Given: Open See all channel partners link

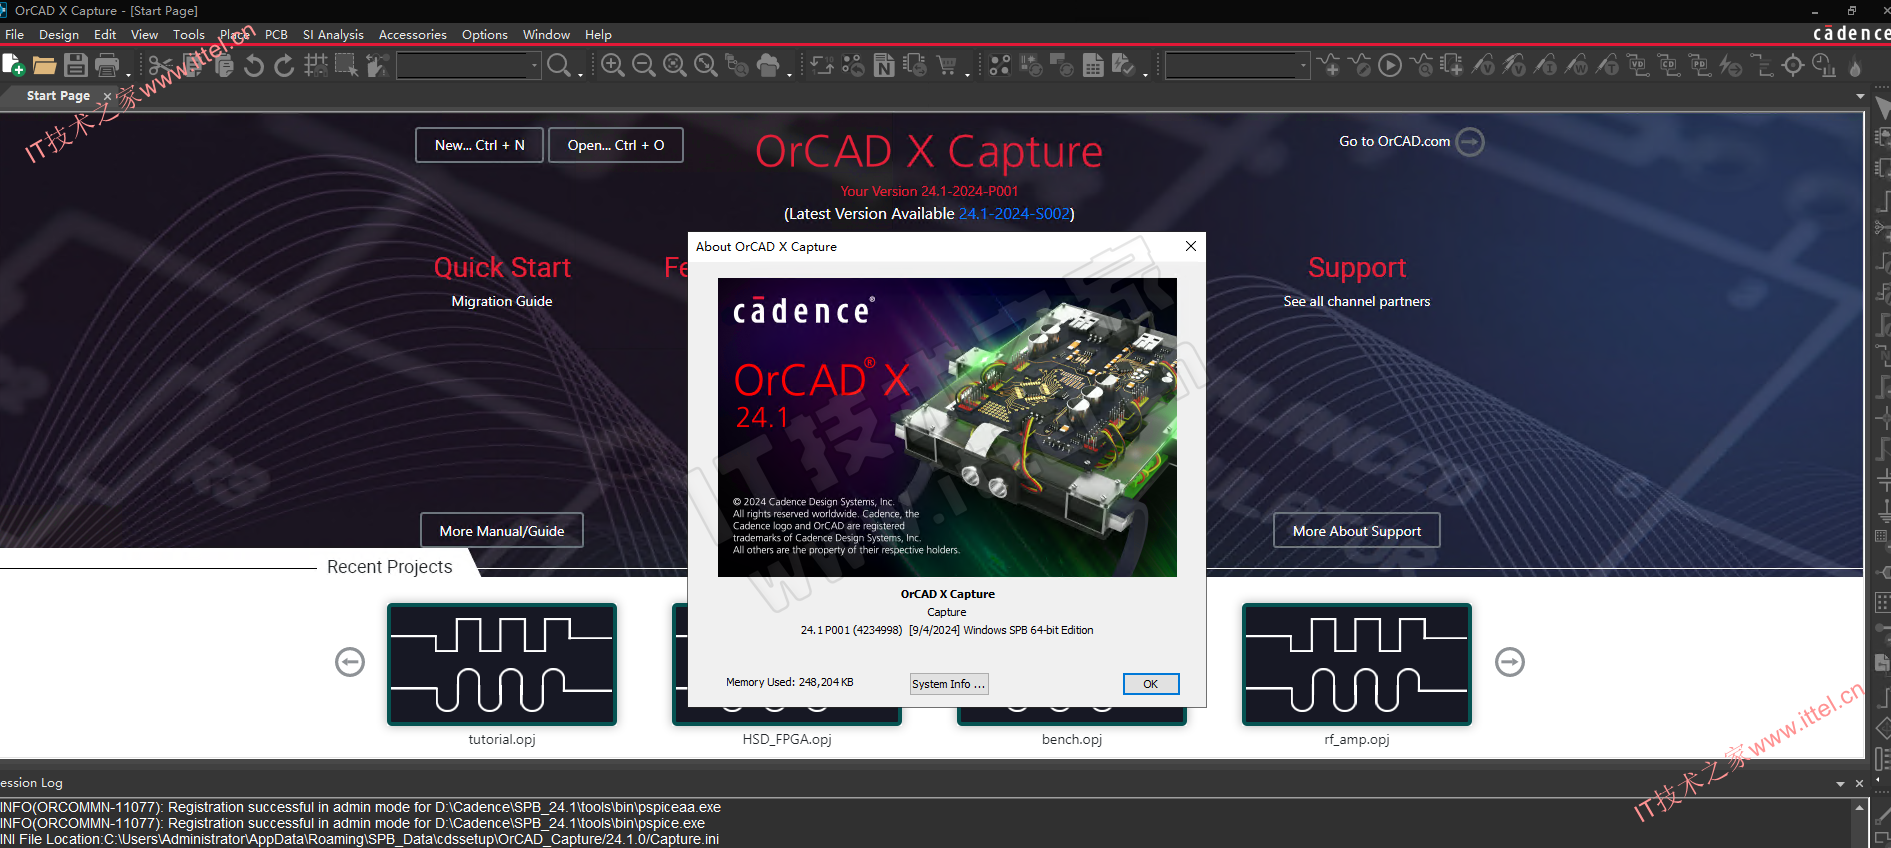Looking at the screenshot, I should click(x=1357, y=301).
